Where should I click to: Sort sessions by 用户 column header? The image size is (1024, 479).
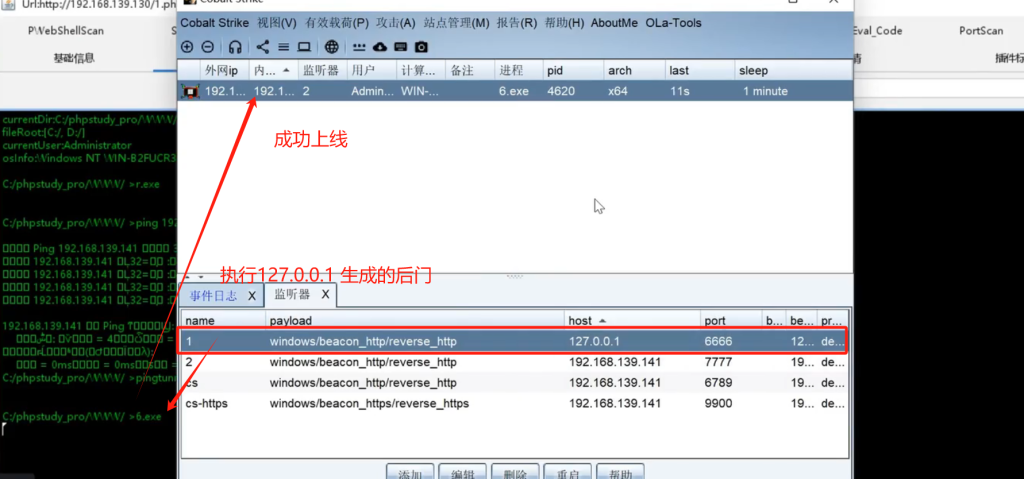[x=372, y=70]
